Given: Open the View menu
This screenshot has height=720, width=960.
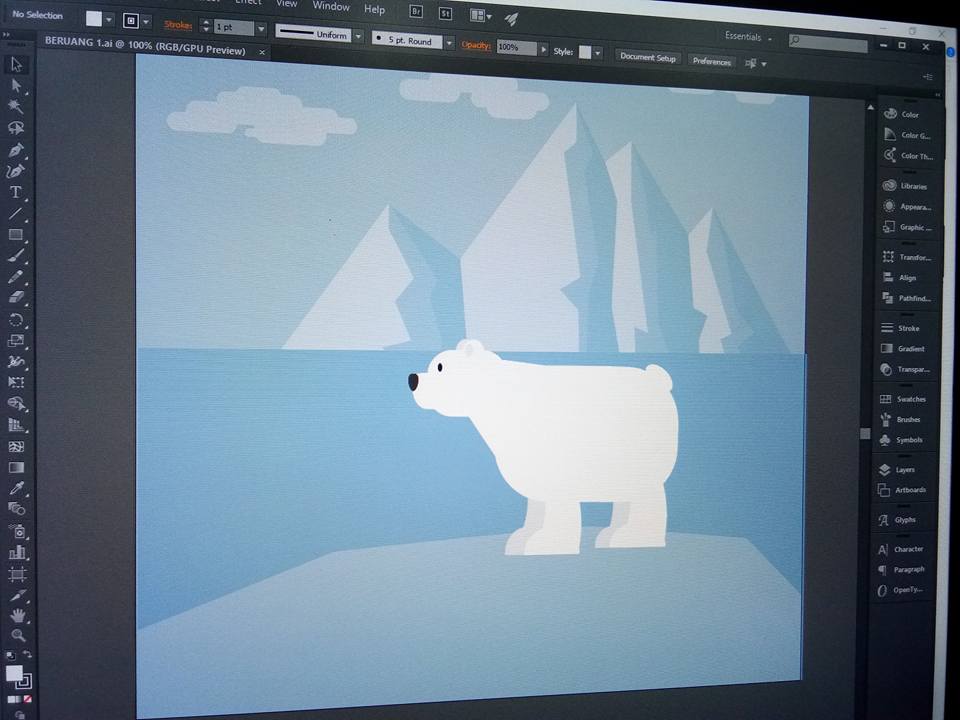Looking at the screenshot, I should click(x=287, y=4).
